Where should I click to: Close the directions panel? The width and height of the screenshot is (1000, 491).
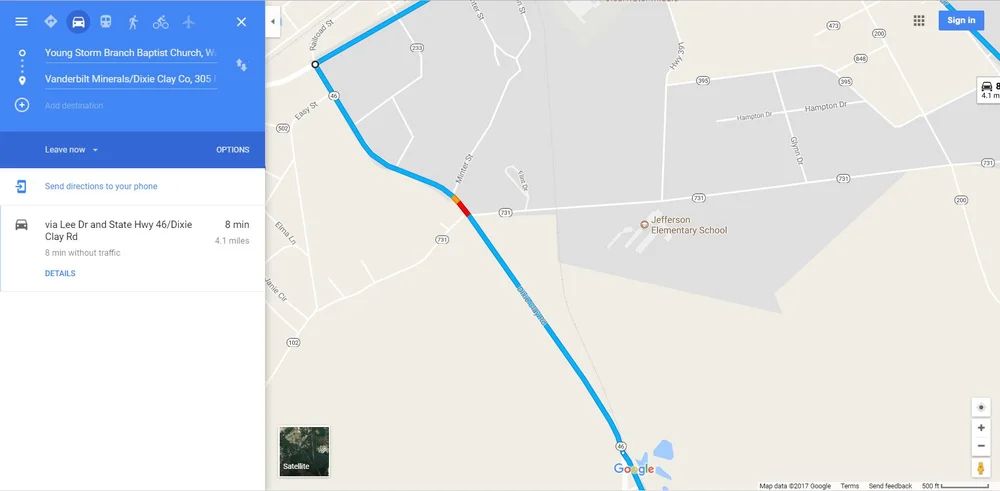coord(241,22)
